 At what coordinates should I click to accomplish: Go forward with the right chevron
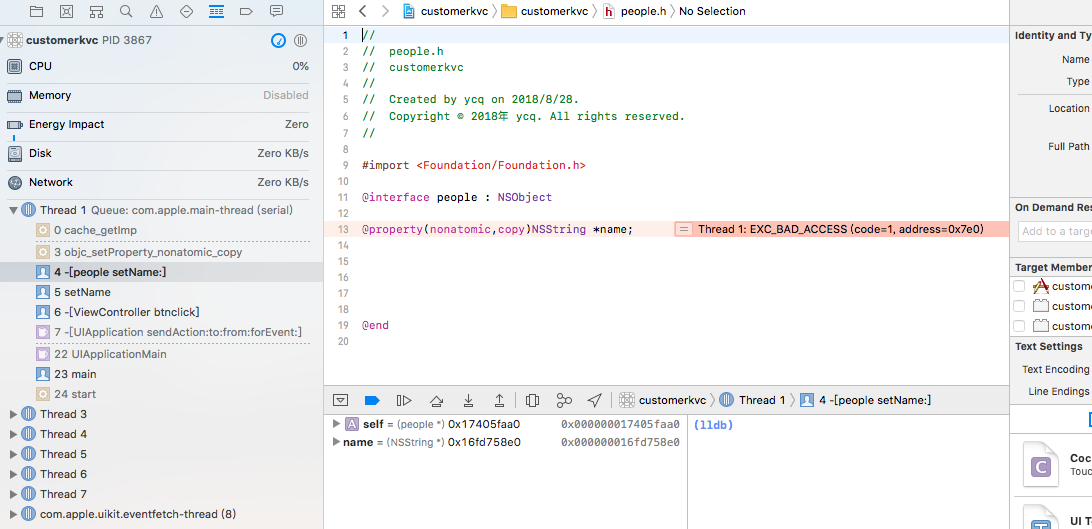385,11
